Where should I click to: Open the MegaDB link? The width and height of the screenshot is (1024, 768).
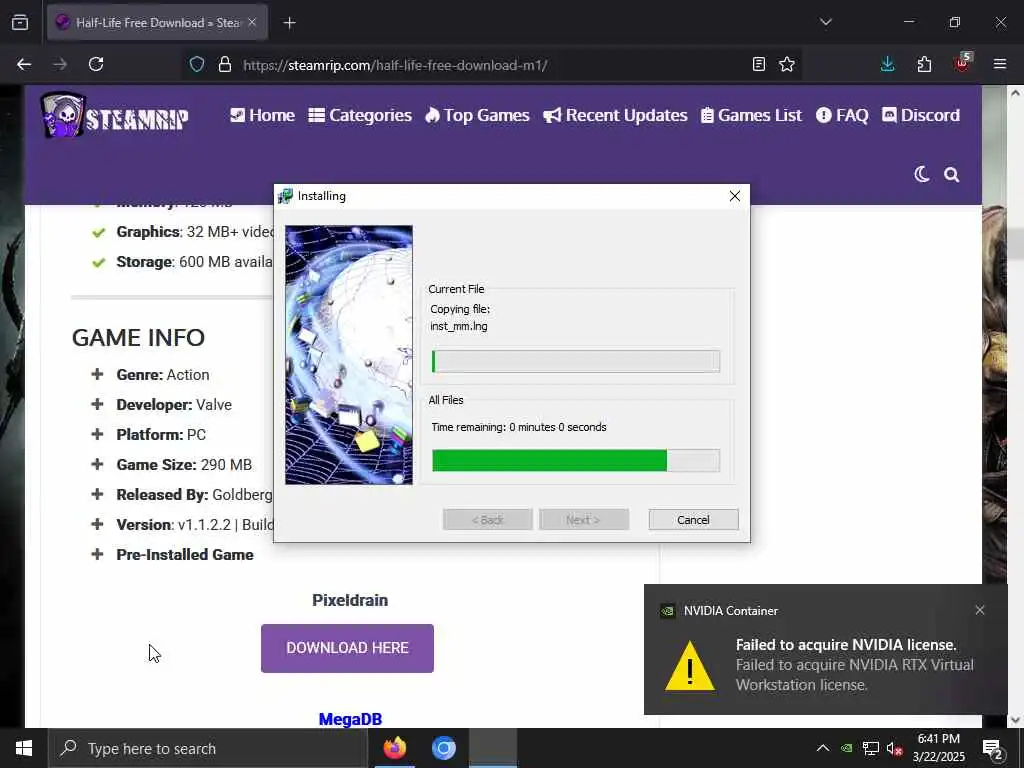click(350, 719)
